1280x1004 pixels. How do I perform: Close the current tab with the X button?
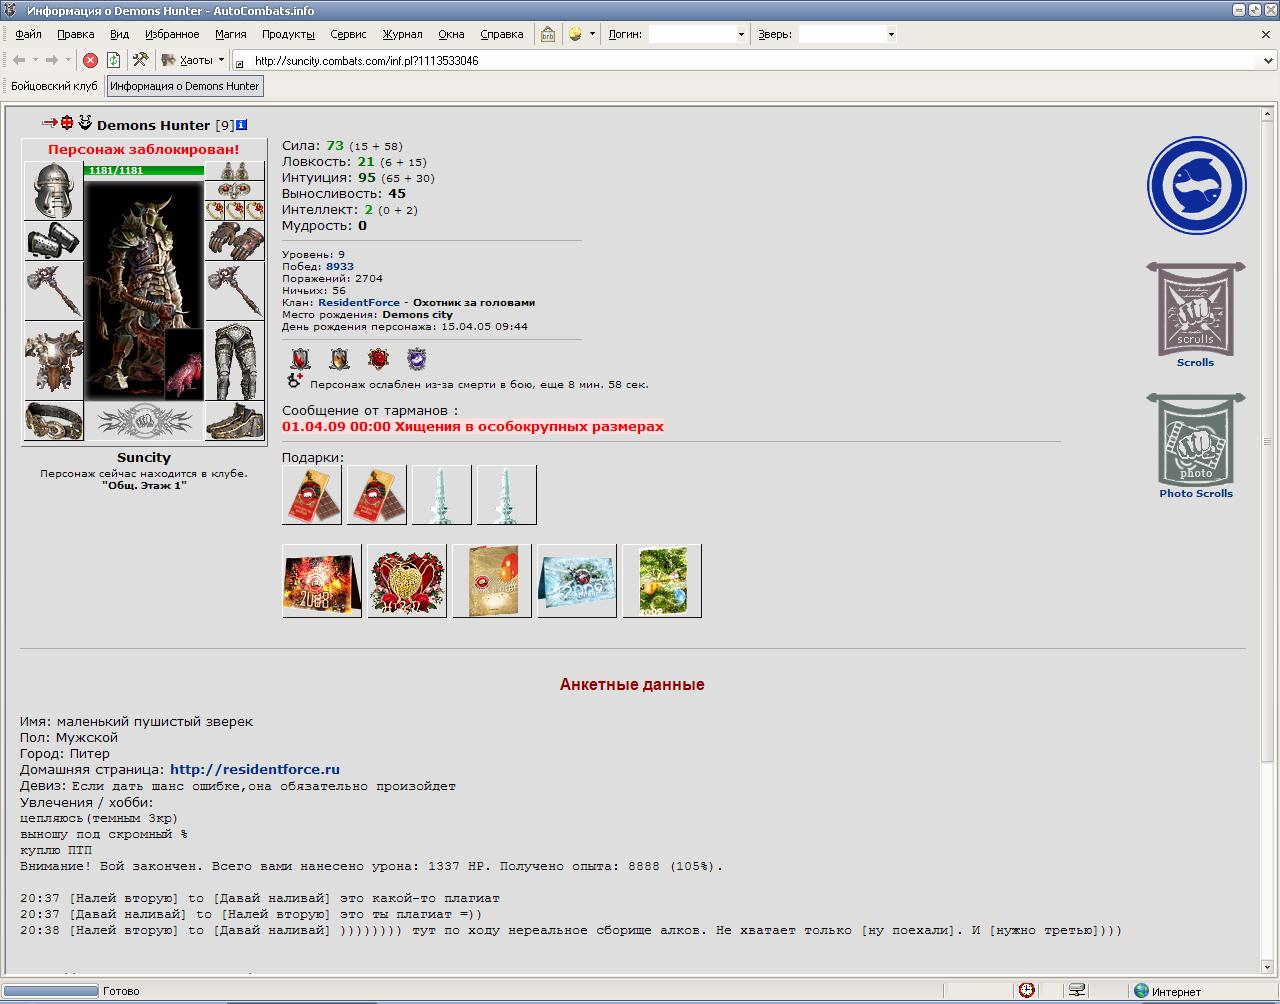click(1266, 34)
